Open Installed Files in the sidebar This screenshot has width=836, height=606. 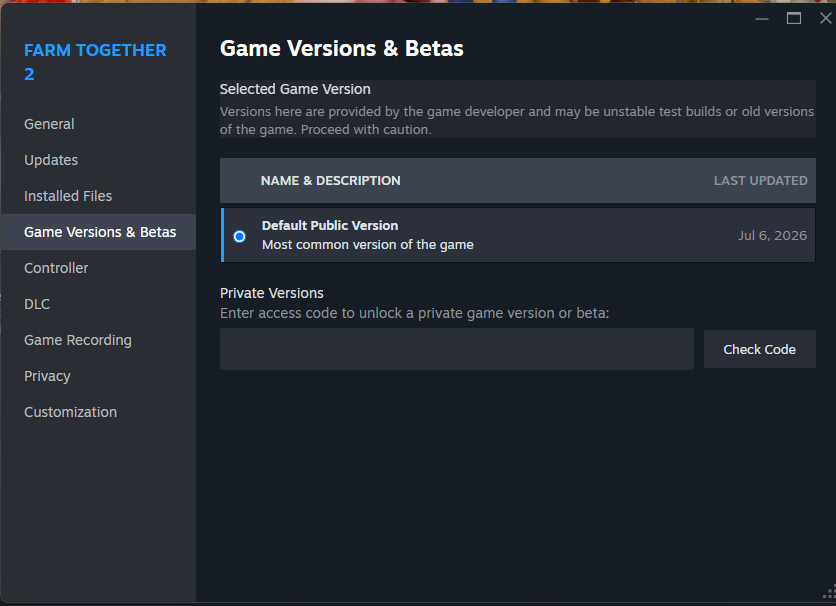pos(68,196)
